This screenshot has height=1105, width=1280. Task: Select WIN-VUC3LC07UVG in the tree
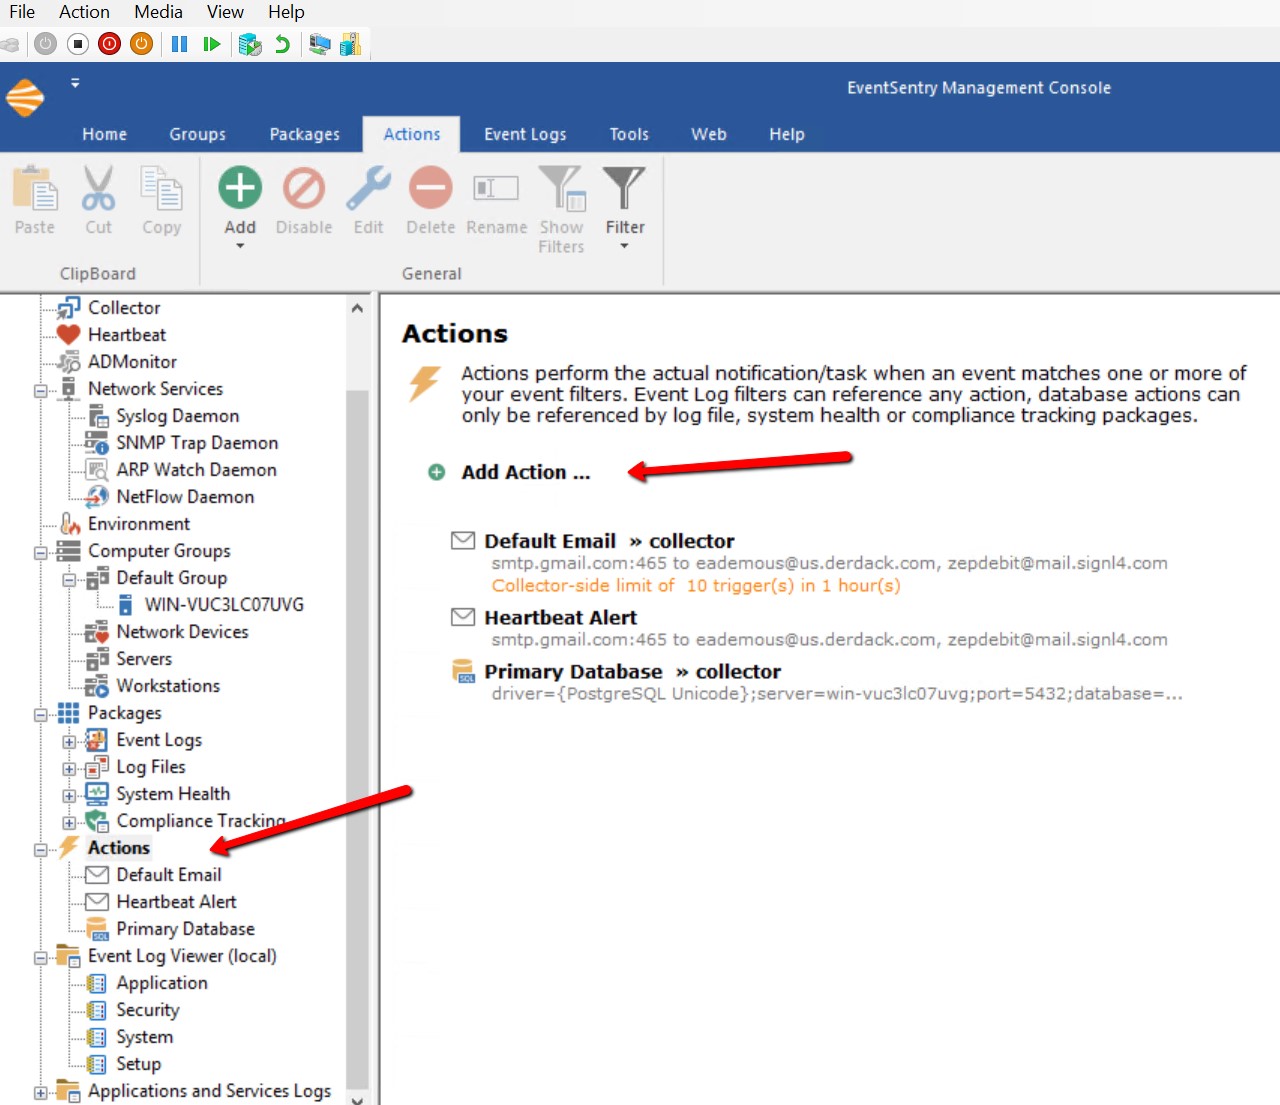click(x=224, y=605)
